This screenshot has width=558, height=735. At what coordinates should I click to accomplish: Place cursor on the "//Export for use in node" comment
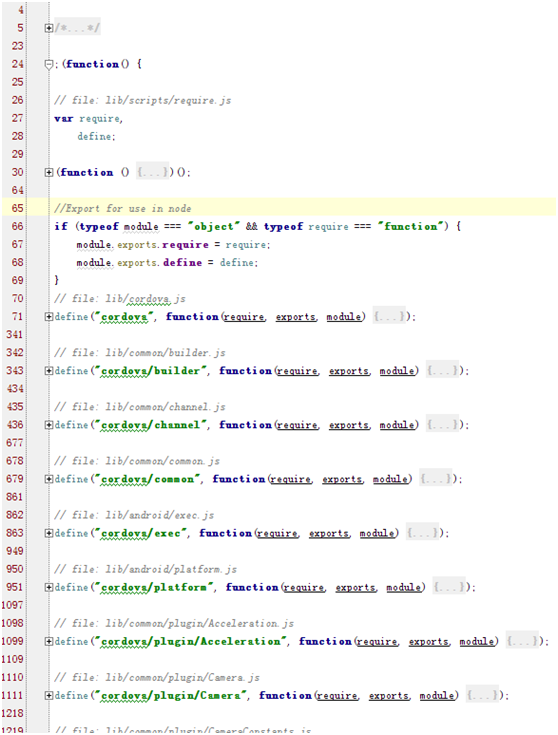[x=123, y=209]
